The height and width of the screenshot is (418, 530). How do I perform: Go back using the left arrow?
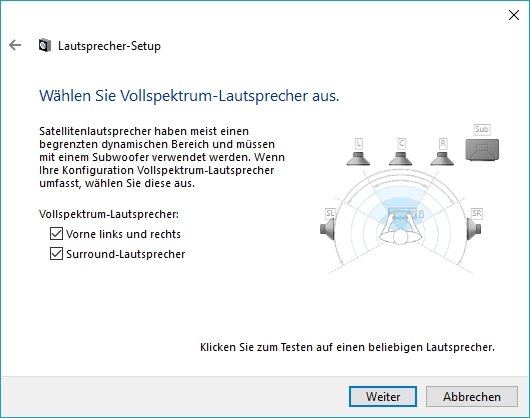coord(15,45)
